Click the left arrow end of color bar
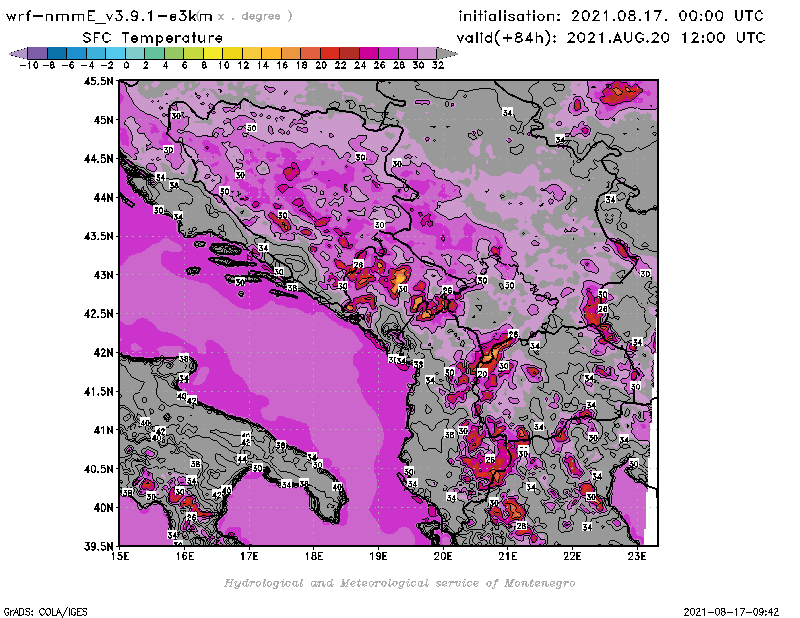This screenshot has width=800, height=618. click(x=17, y=52)
